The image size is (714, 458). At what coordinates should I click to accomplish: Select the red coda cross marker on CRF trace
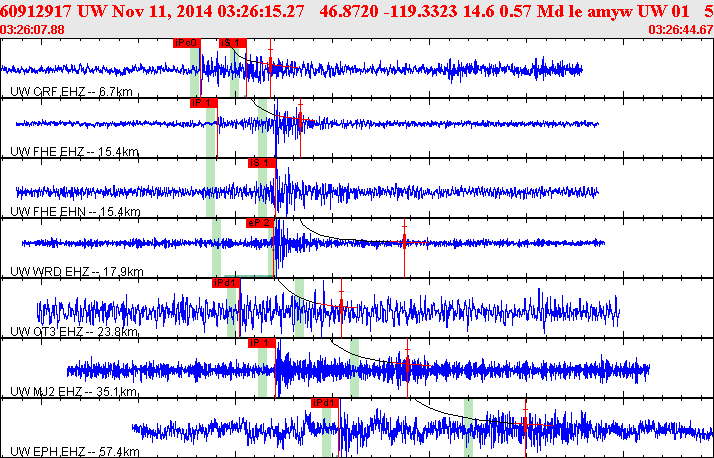pyautogui.click(x=270, y=67)
